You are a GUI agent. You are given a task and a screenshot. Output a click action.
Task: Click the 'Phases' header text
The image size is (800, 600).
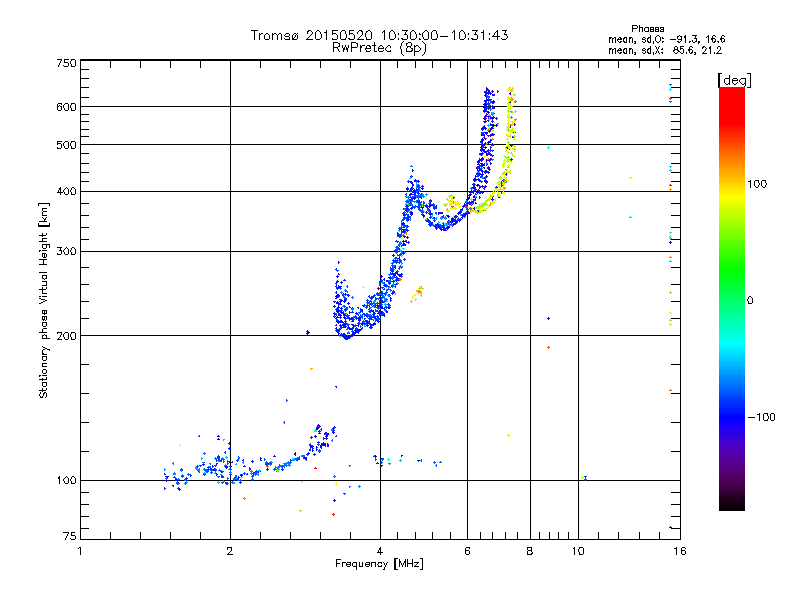tap(647, 29)
